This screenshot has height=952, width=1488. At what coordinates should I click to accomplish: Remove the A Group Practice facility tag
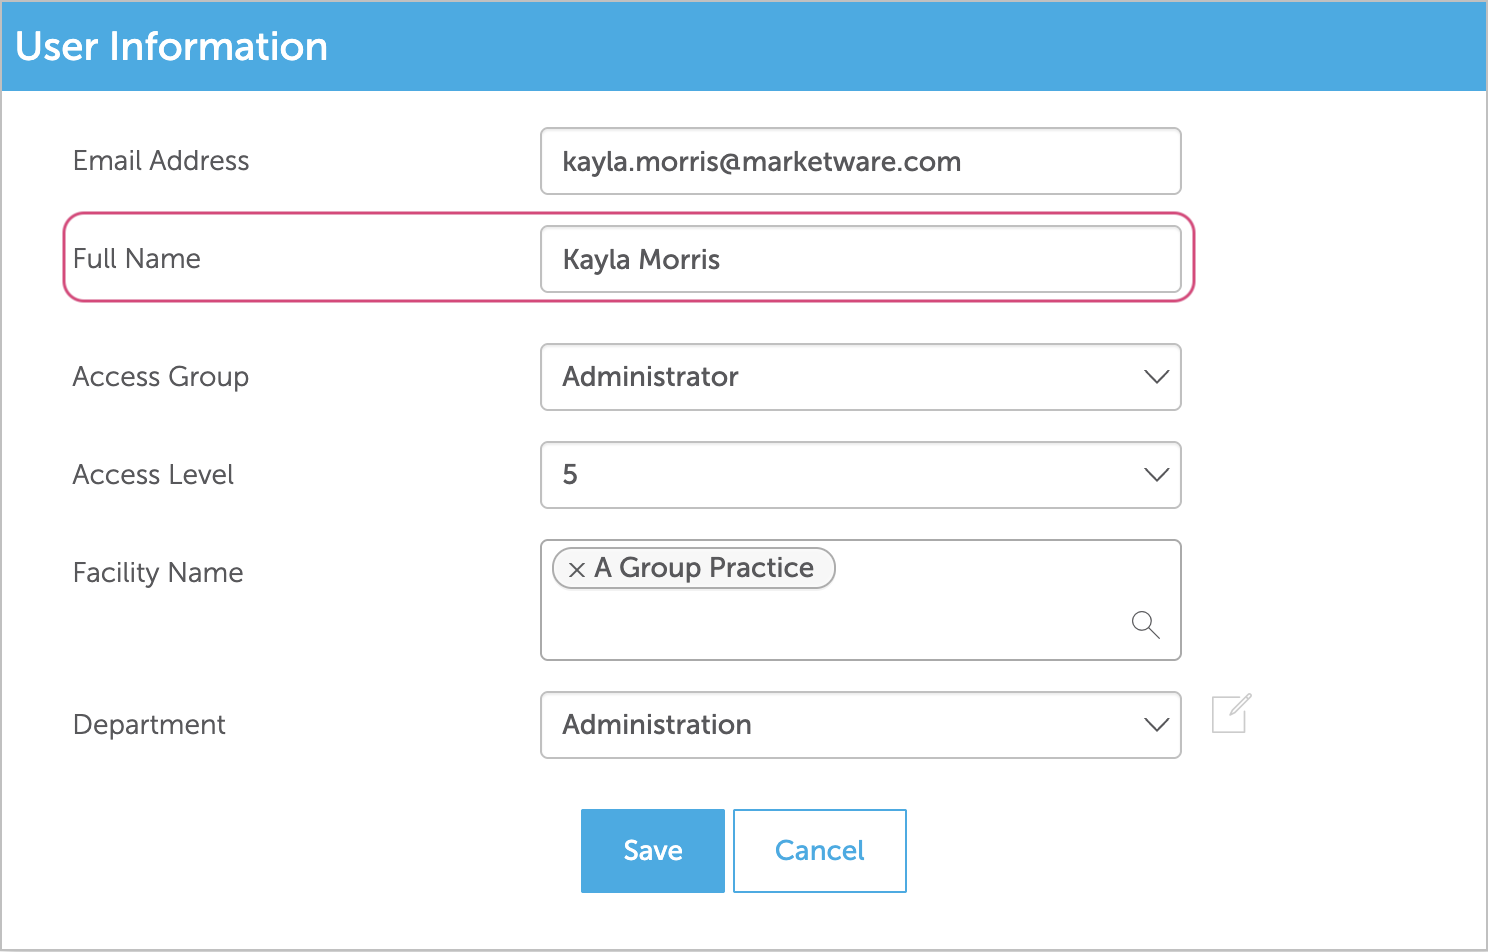tap(576, 570)
